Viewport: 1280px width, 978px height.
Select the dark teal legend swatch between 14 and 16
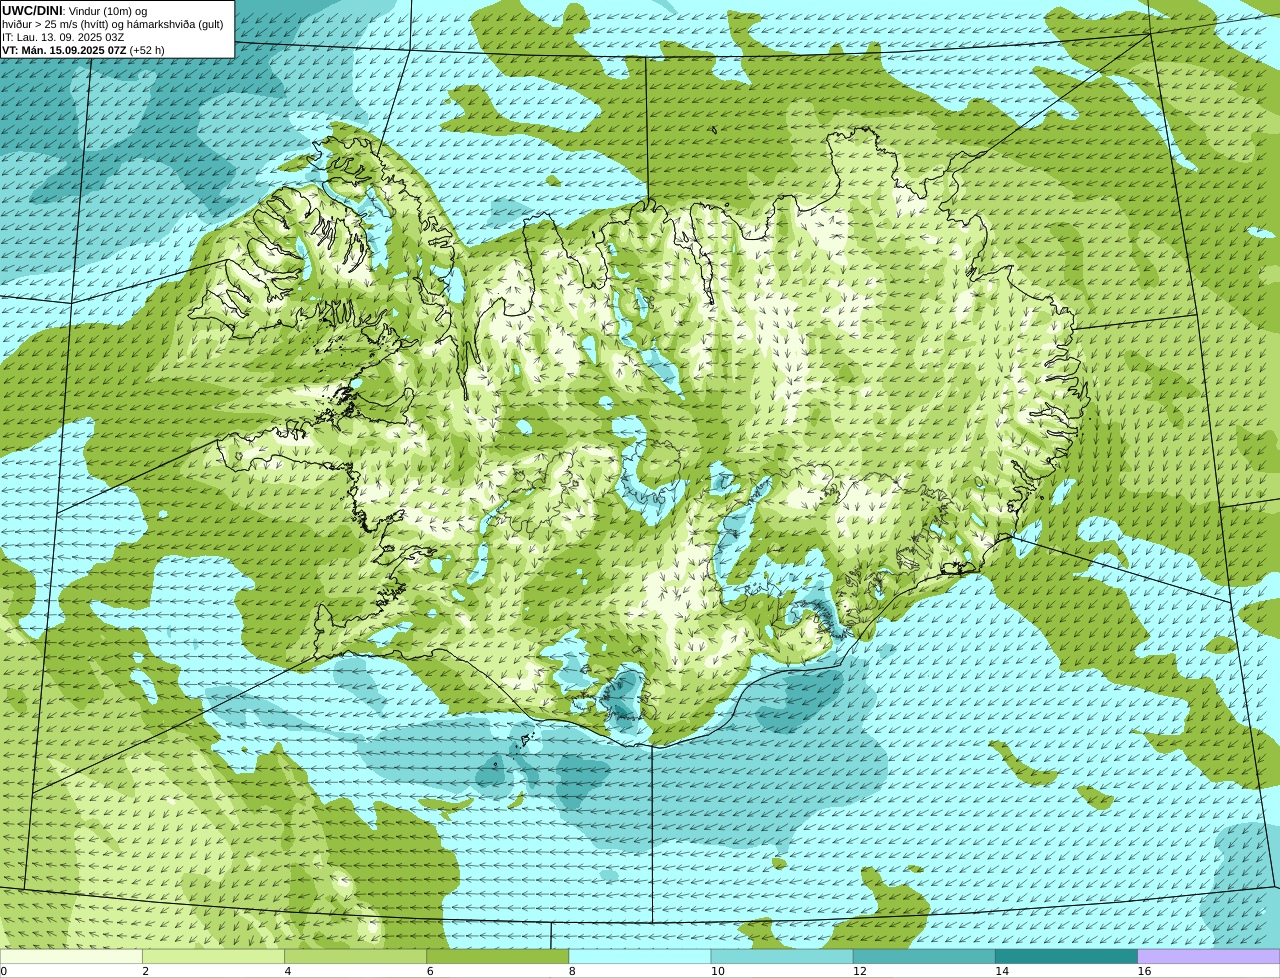[1066, 957]
